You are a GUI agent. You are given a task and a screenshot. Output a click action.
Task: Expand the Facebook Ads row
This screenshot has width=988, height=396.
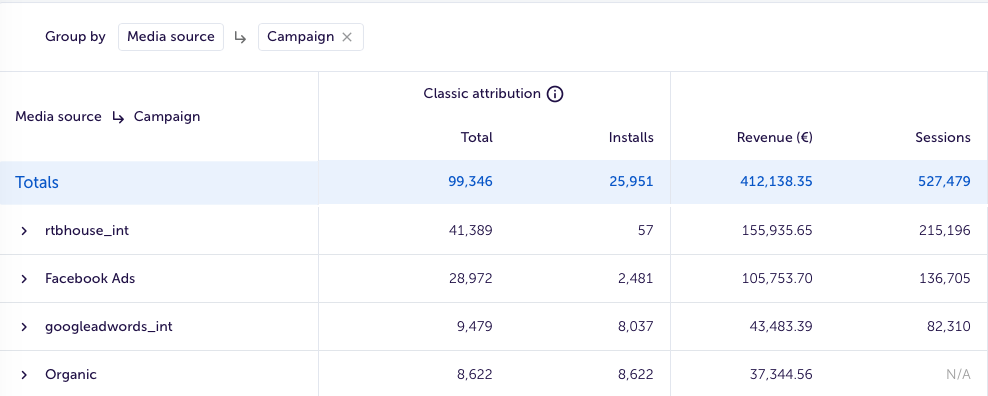[24, 279]
